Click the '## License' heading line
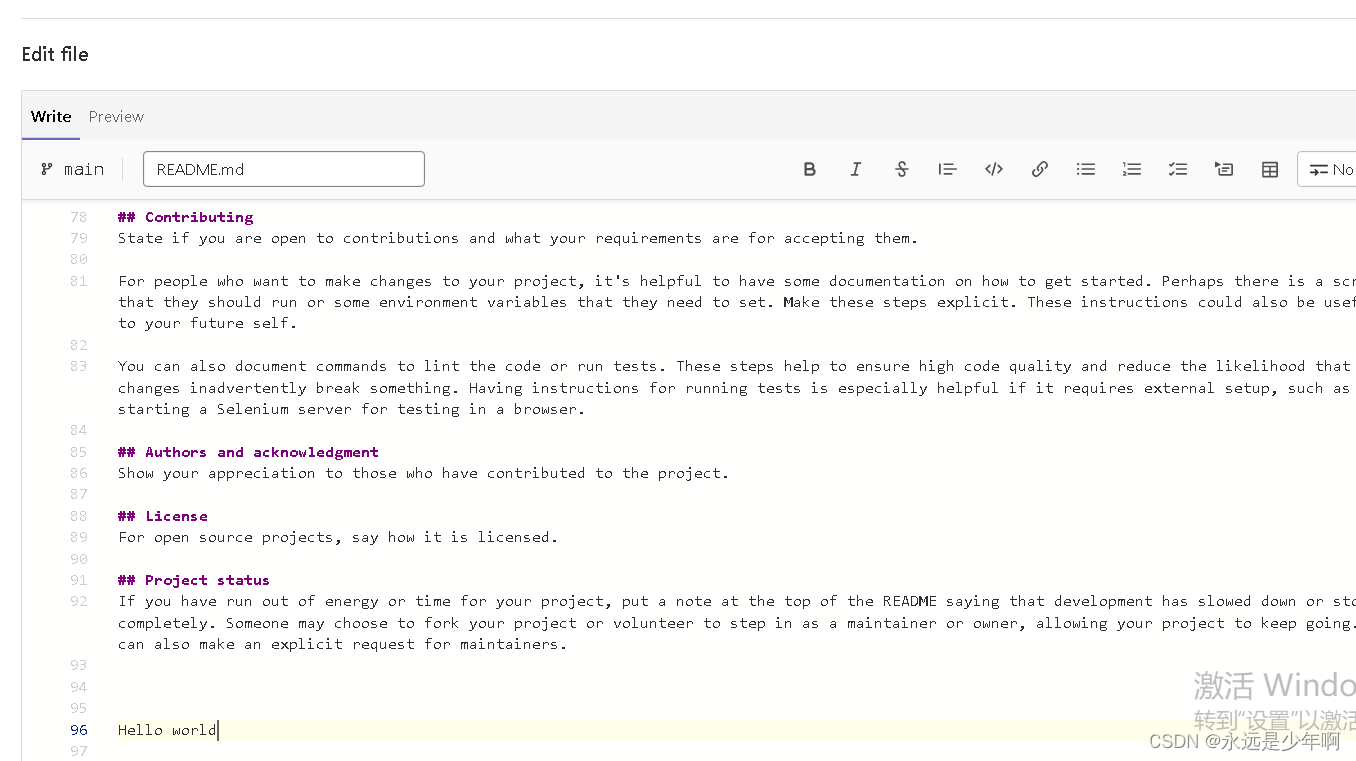Screen dimensions: 1356x761 (x=163, y=516)
